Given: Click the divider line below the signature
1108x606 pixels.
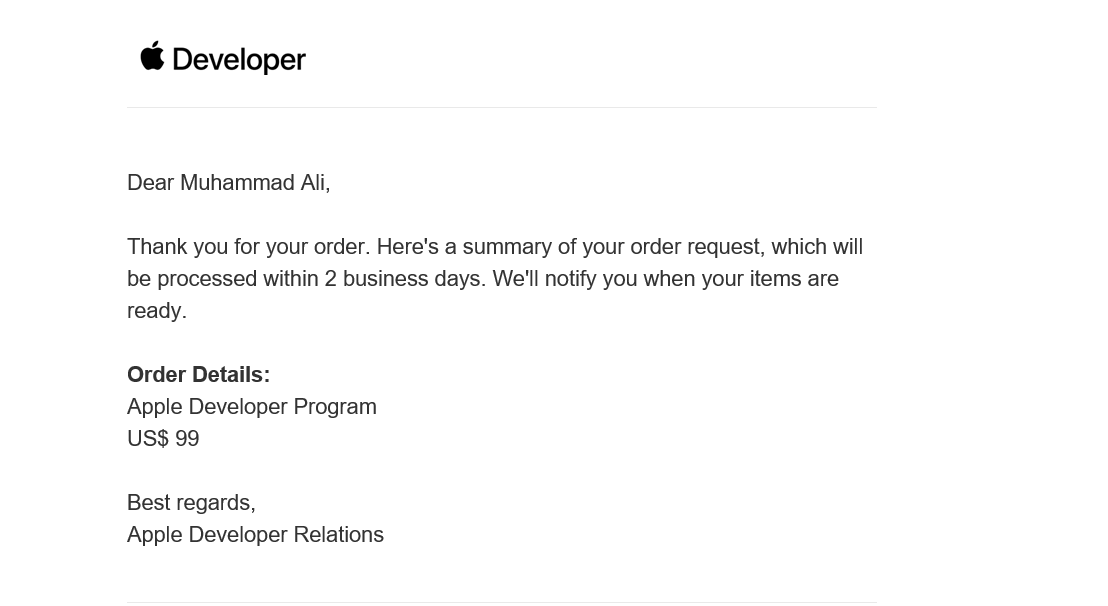Looking at the screenshot, I should pyautogui.click(x=502, y=602).
